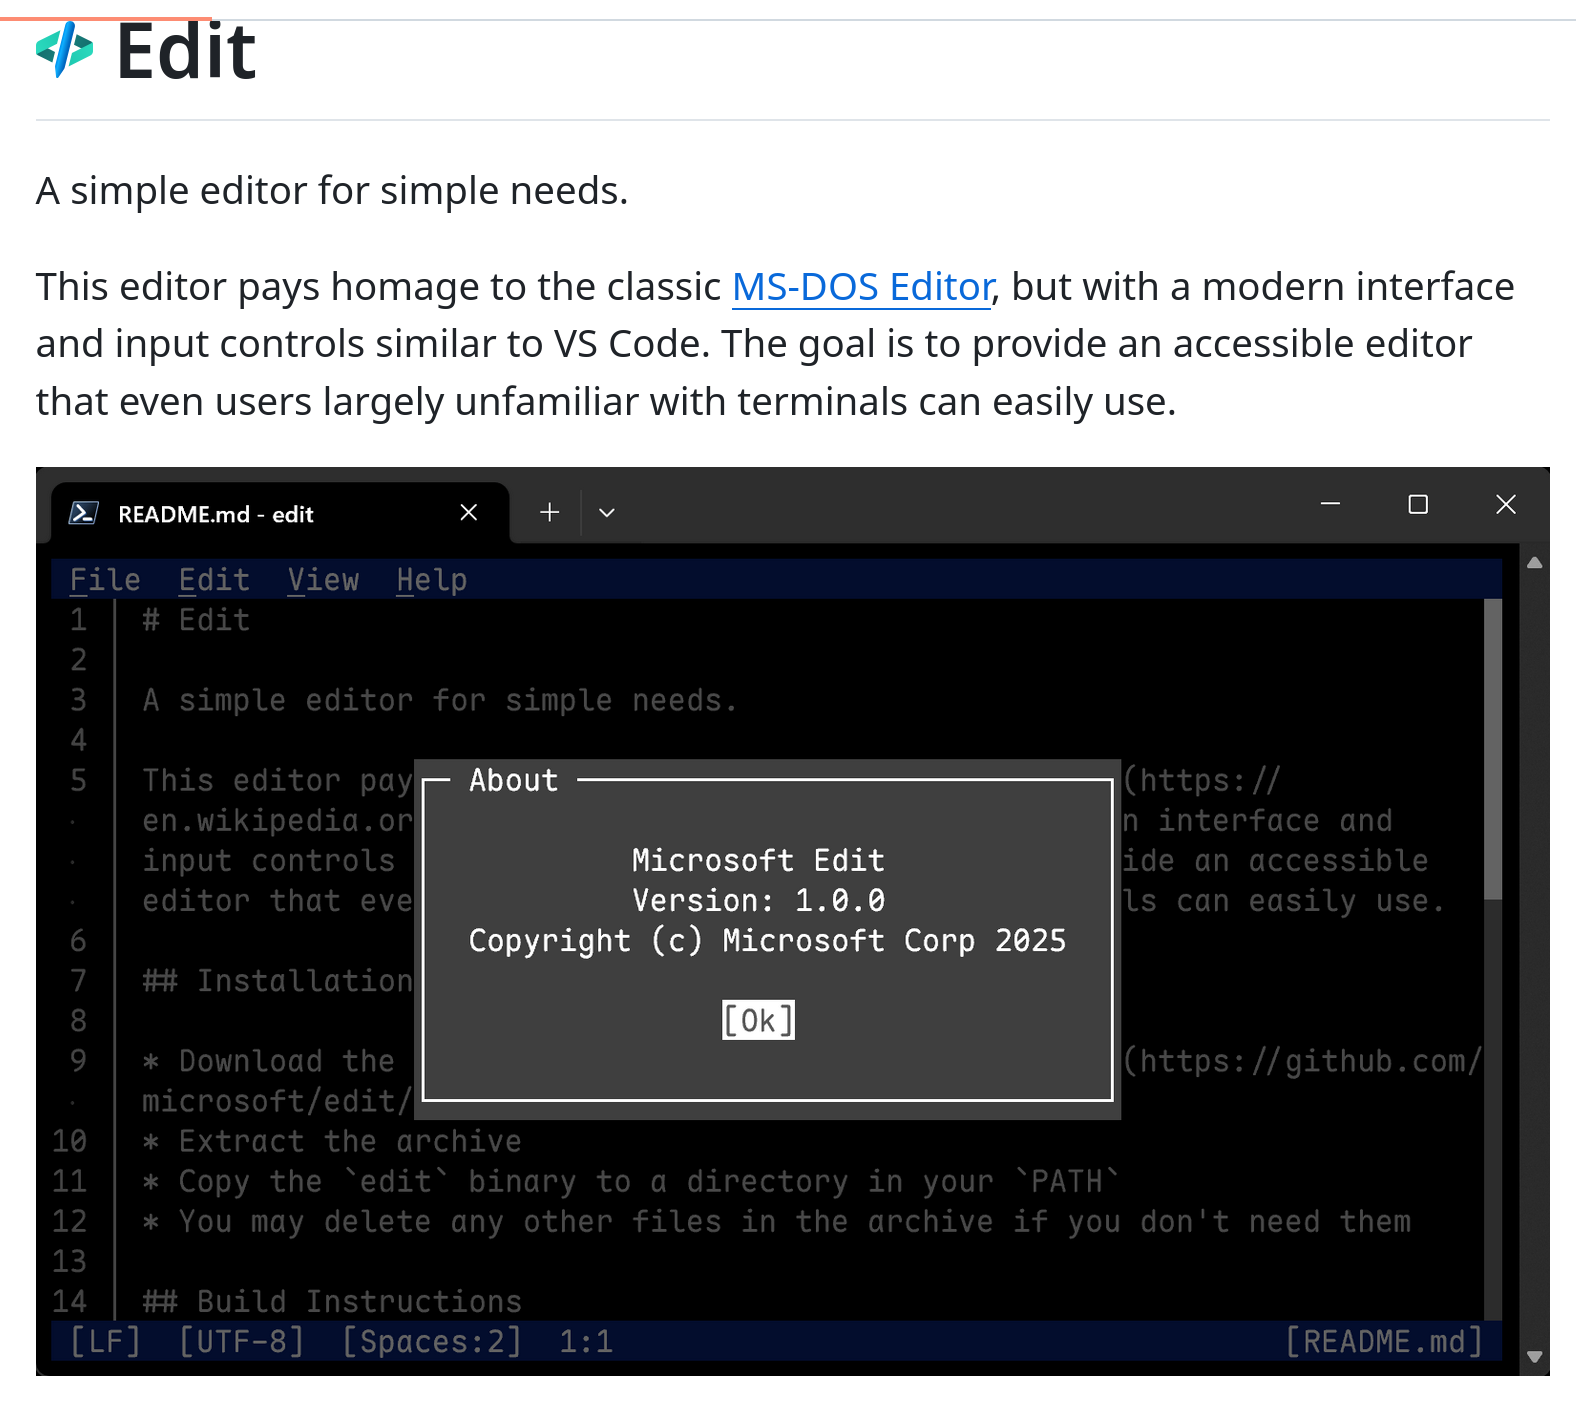Click the 'A simple editor for simple needs.' paragraph
The image size is (1576, 1401).
(332, 190)
